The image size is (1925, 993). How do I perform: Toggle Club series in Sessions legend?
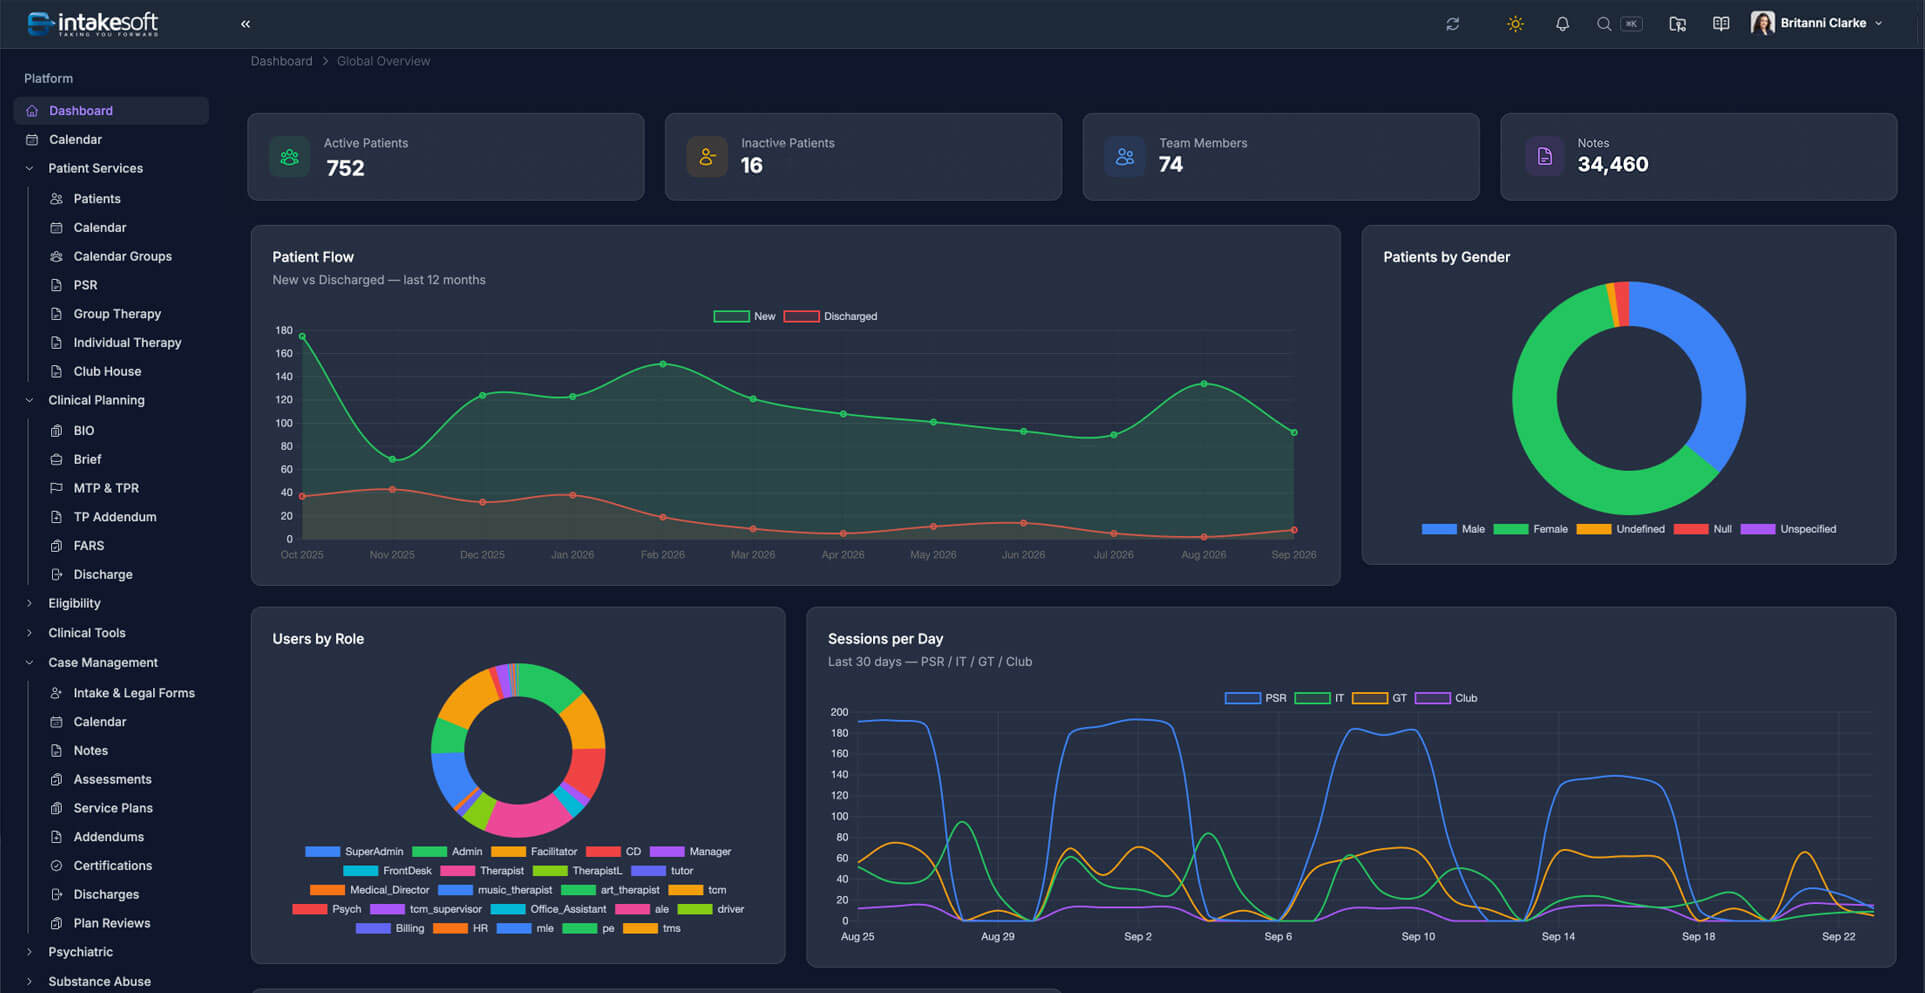click(x=1446, y=698)
